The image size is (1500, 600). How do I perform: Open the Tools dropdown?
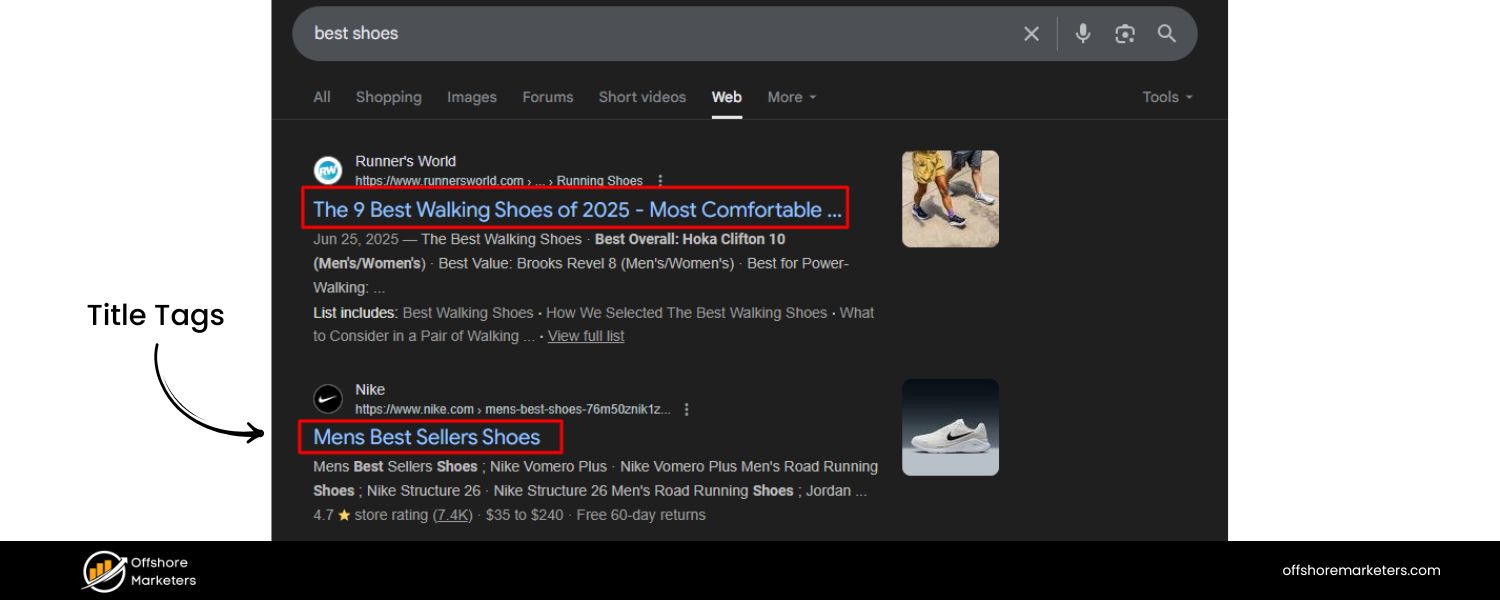[x=1167, y=97]
